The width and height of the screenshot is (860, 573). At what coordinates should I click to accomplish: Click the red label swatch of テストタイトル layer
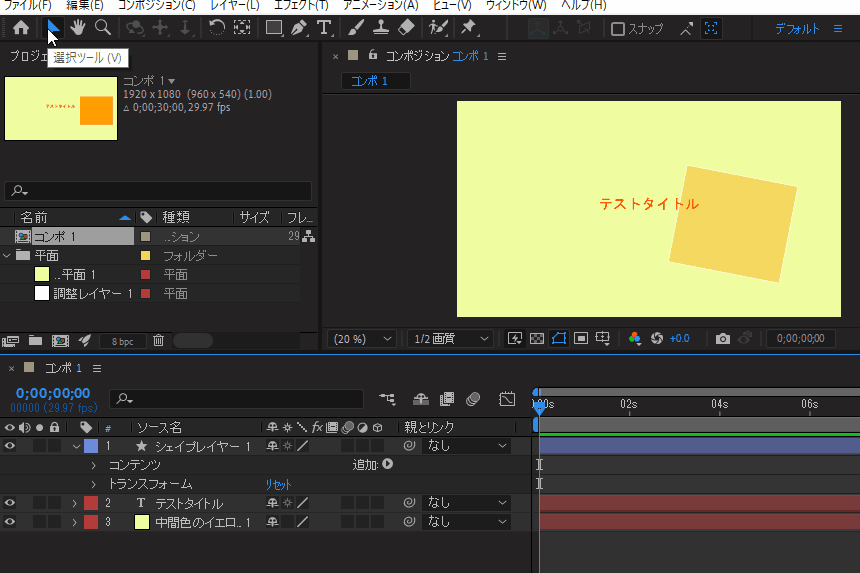91,503
